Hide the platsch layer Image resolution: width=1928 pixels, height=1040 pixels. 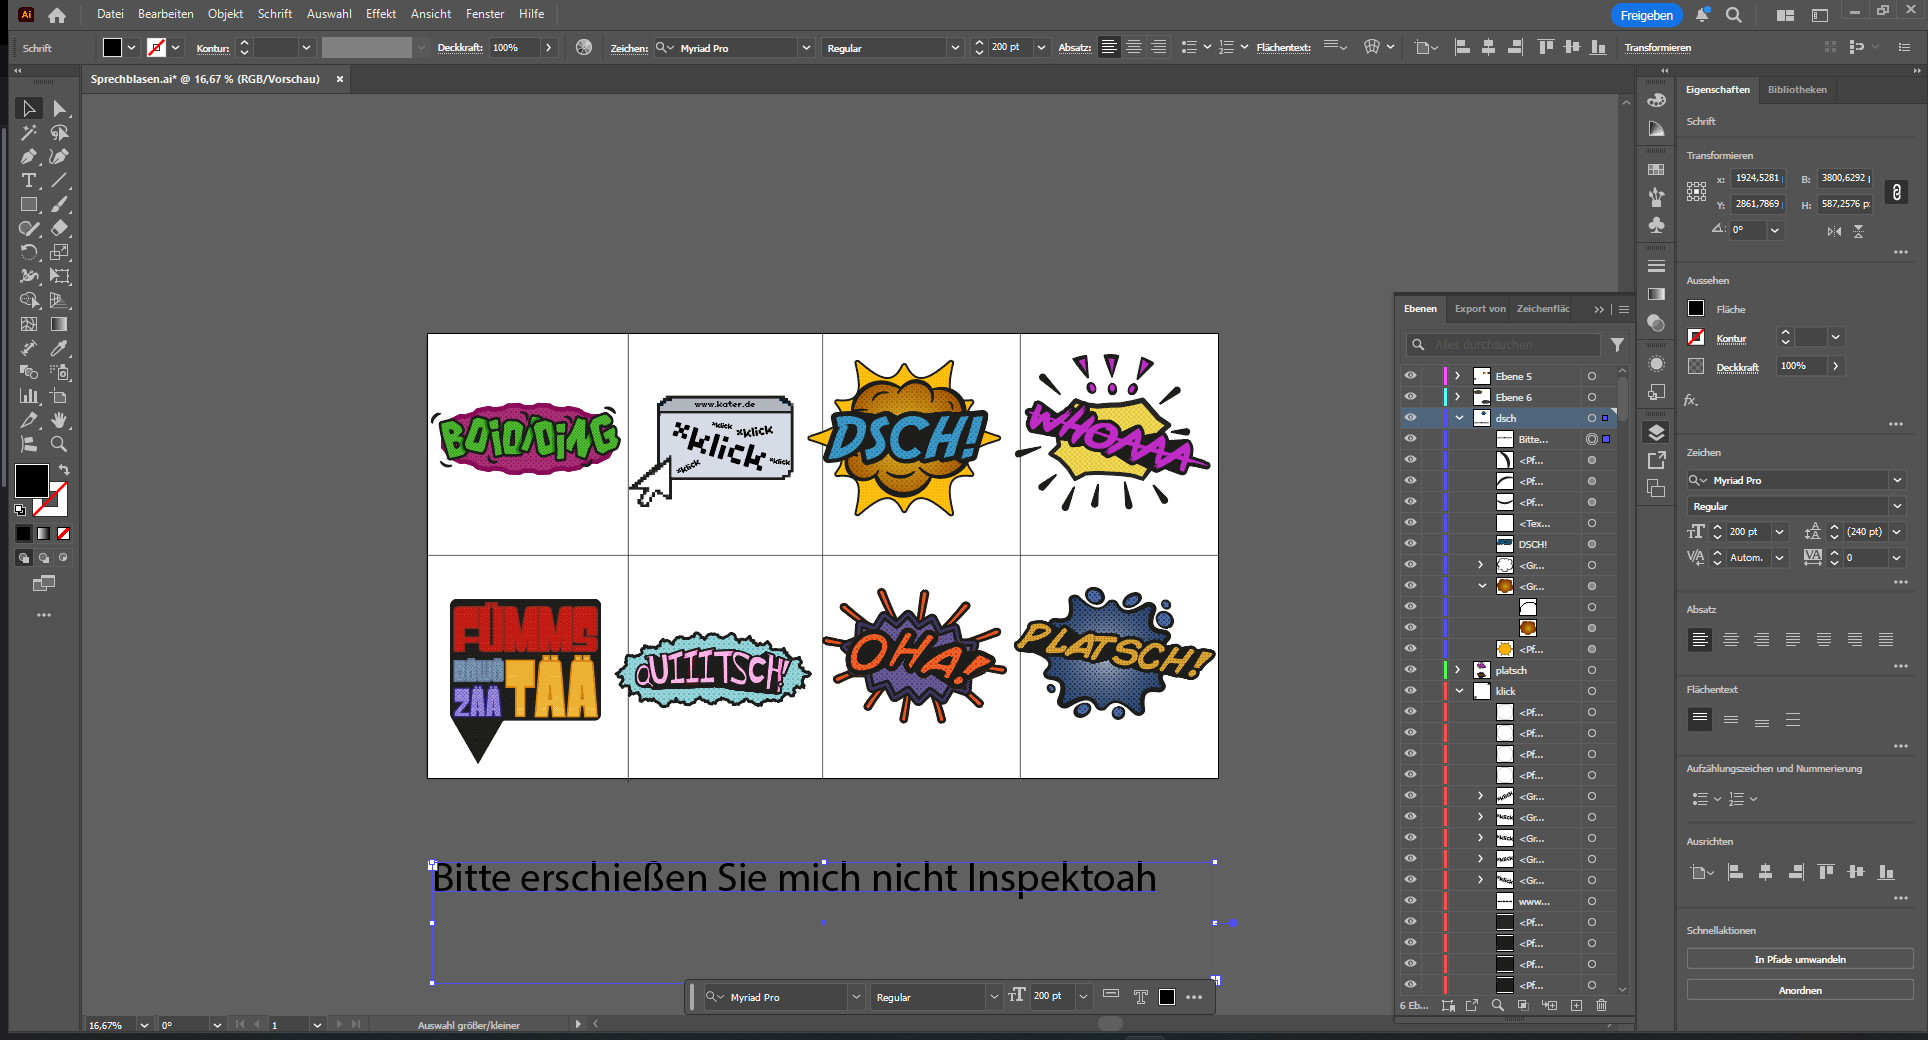[1410, 670]
